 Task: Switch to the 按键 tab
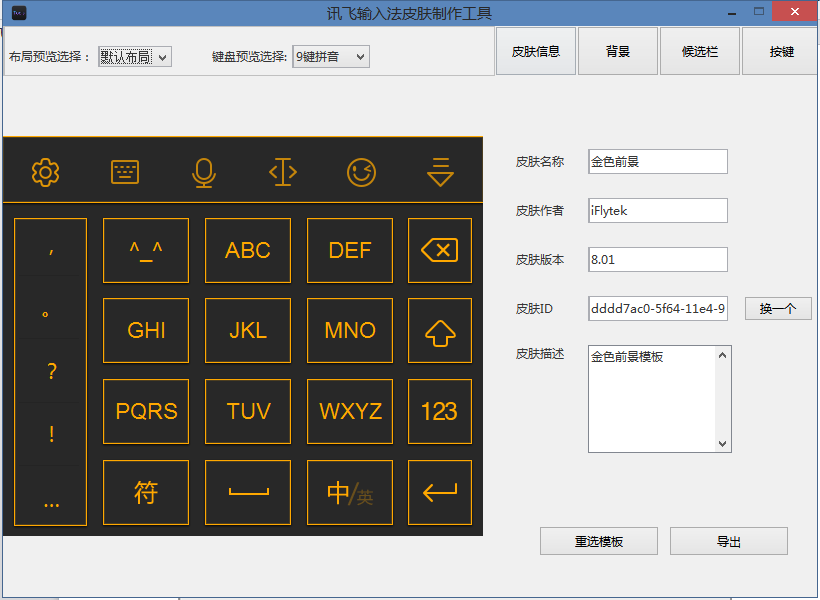click(781, 51)
